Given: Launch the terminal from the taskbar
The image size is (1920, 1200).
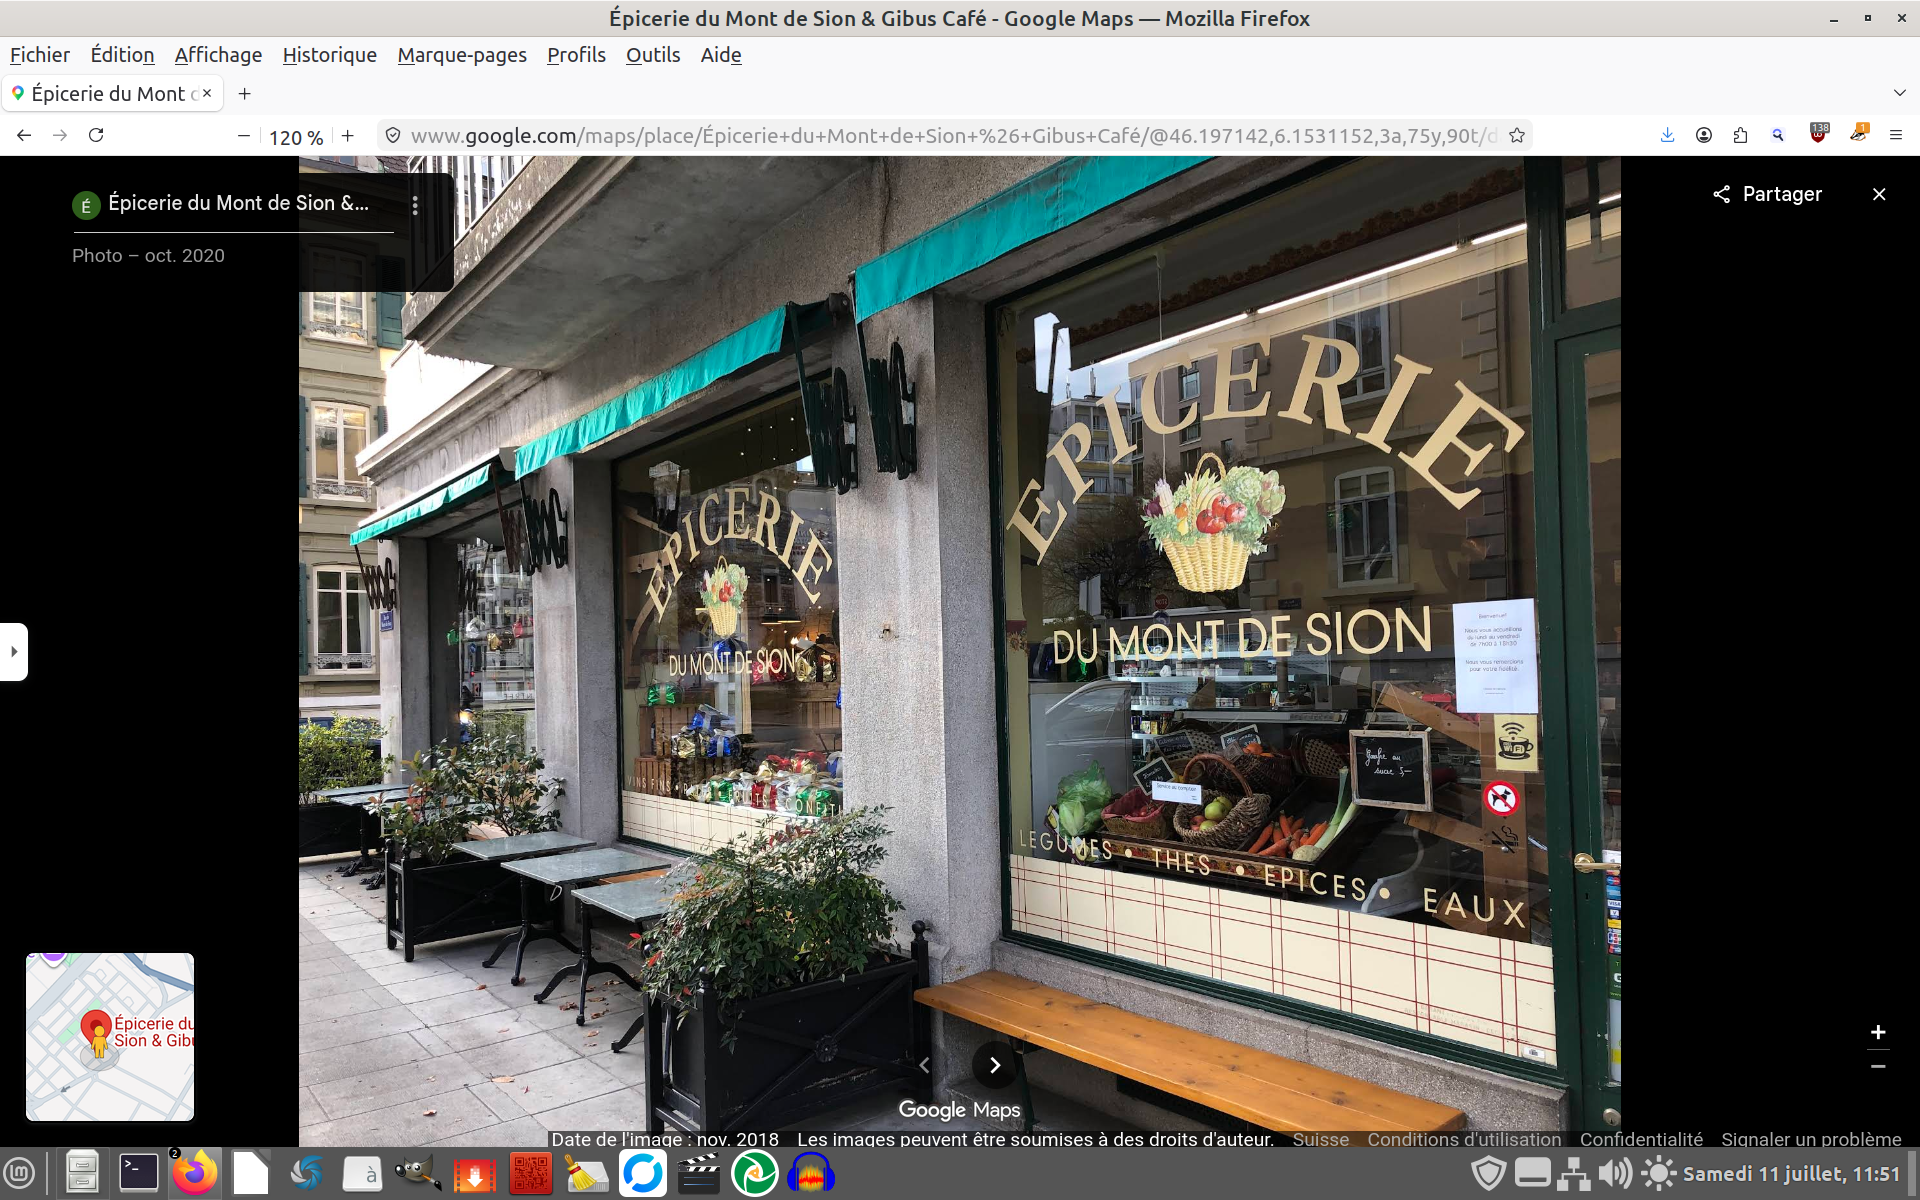Looking at the screenshot, I should 138,1173.
